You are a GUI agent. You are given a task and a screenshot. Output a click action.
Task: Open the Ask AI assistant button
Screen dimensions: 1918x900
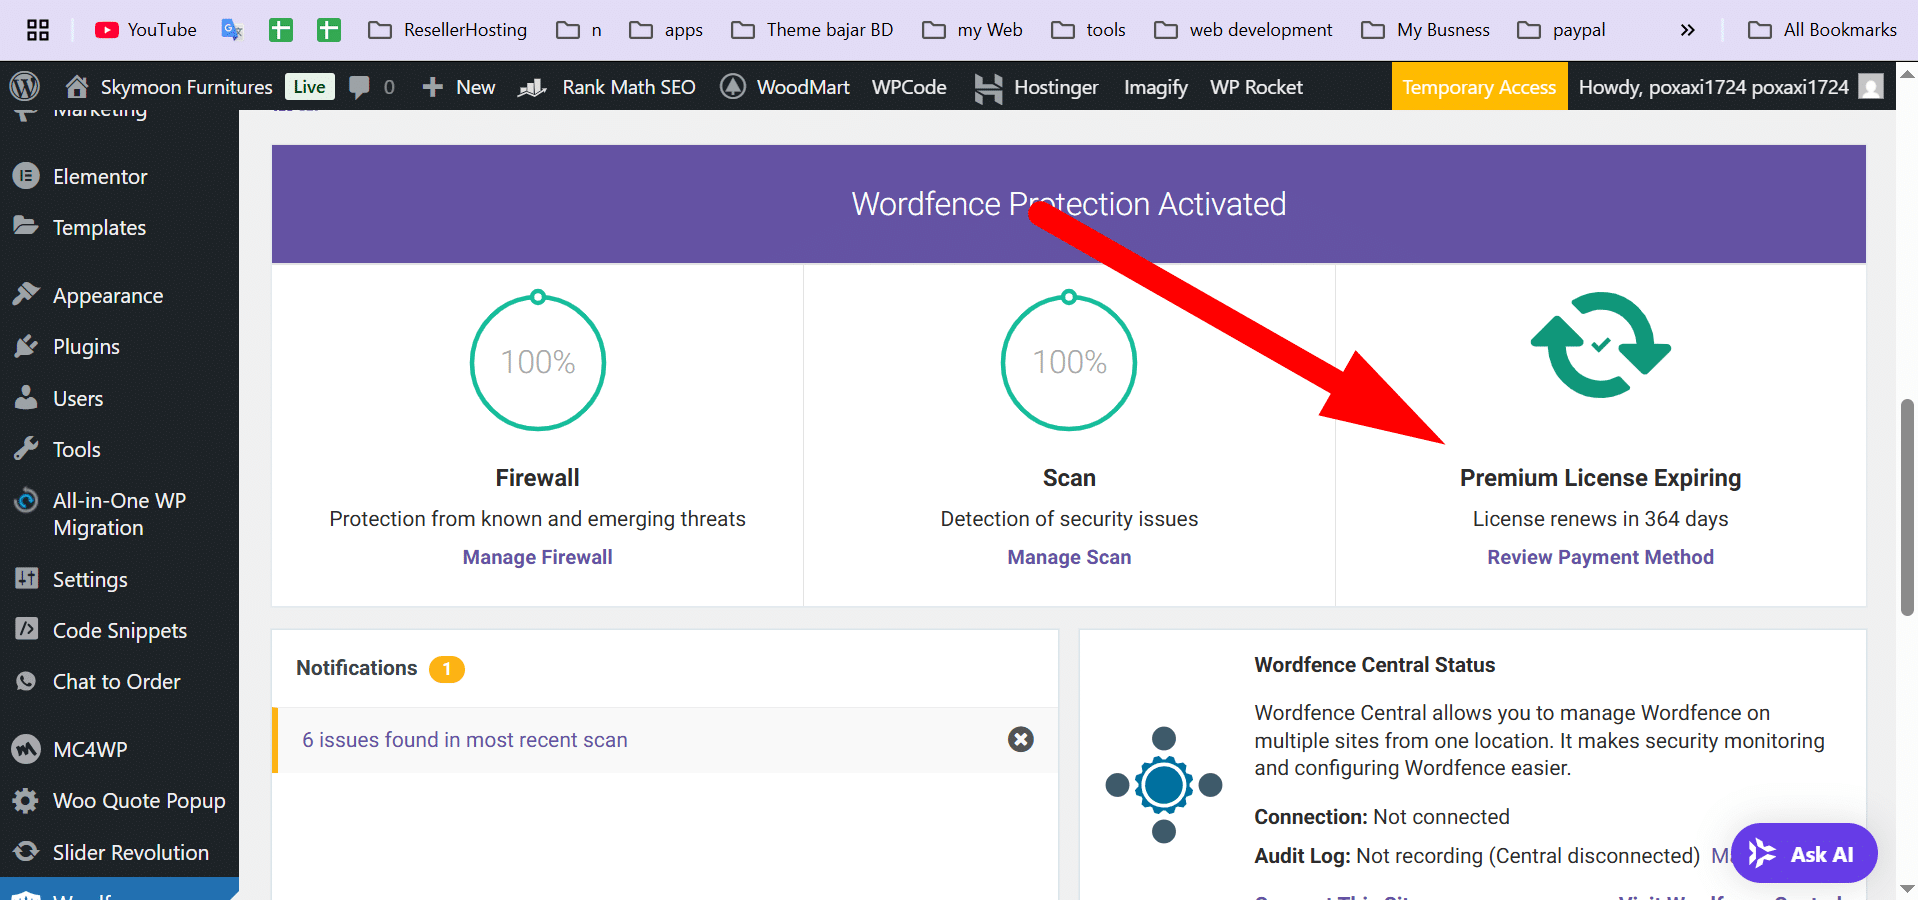pos(1804,853)
